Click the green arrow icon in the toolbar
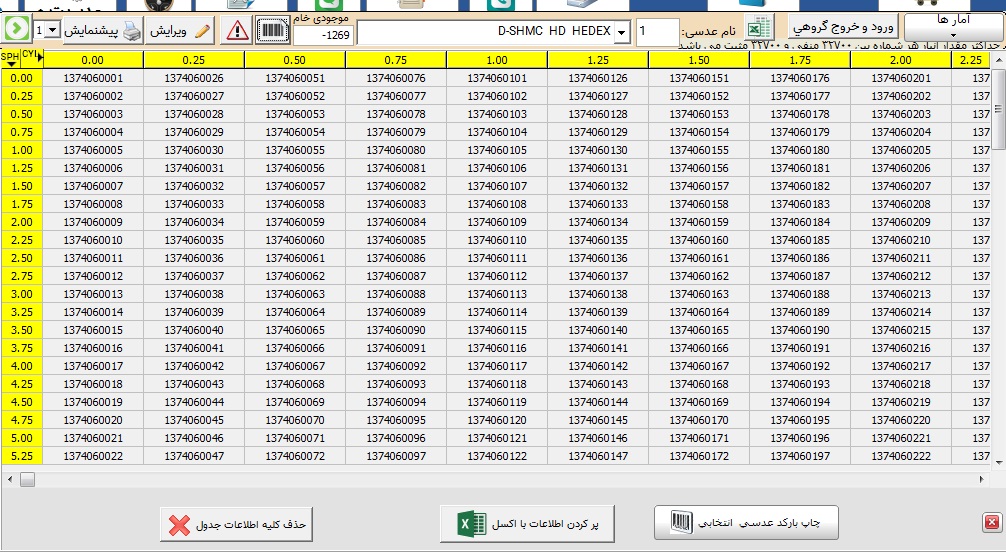 pyautogui.click(x=15, y=30)
